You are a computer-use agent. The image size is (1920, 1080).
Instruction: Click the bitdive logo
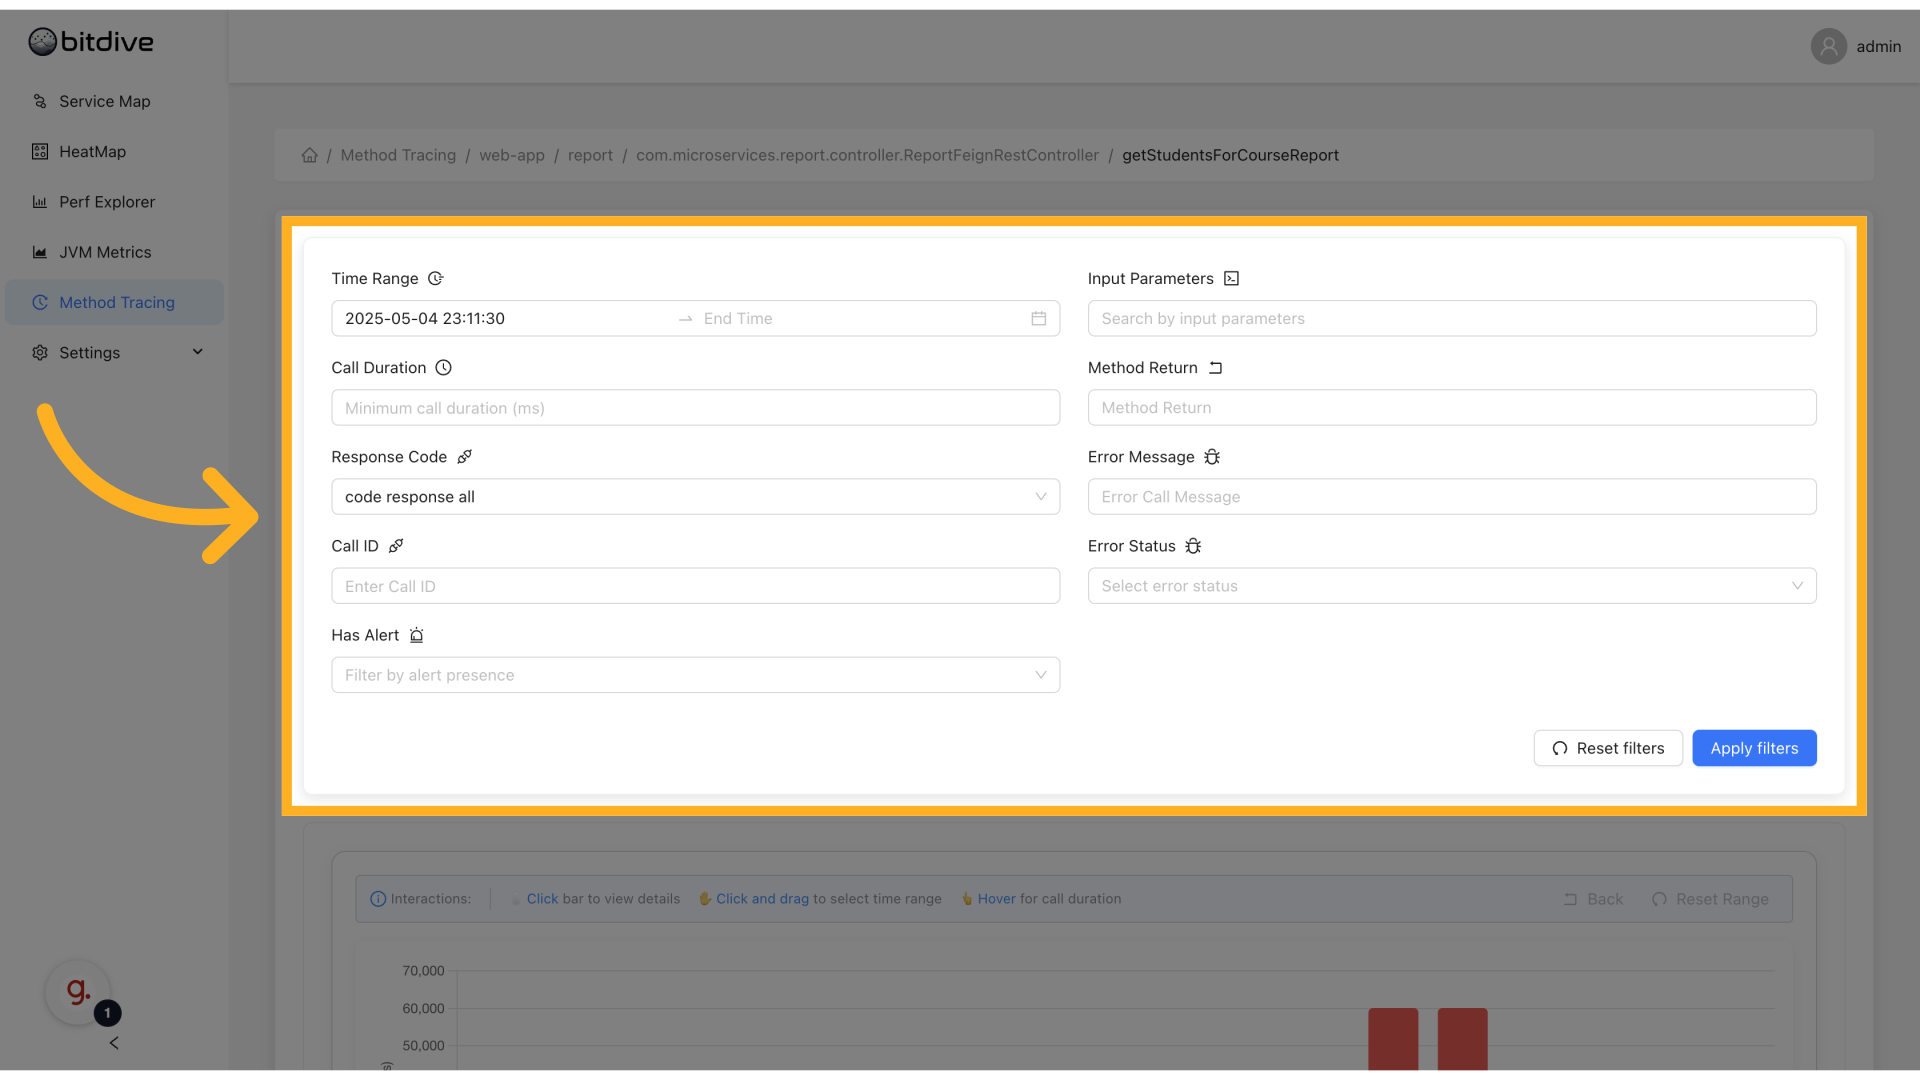[x=91, y=42]
